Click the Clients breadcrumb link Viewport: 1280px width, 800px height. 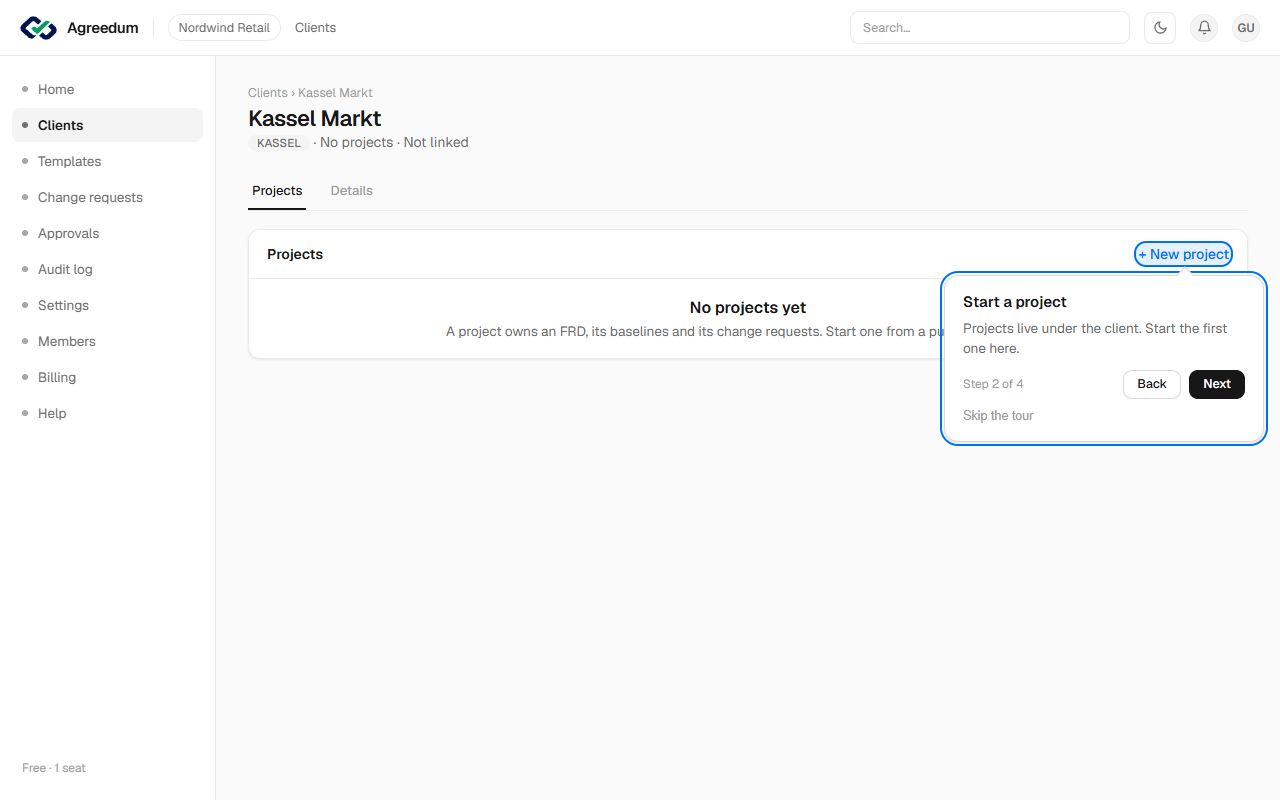[267, 93]
